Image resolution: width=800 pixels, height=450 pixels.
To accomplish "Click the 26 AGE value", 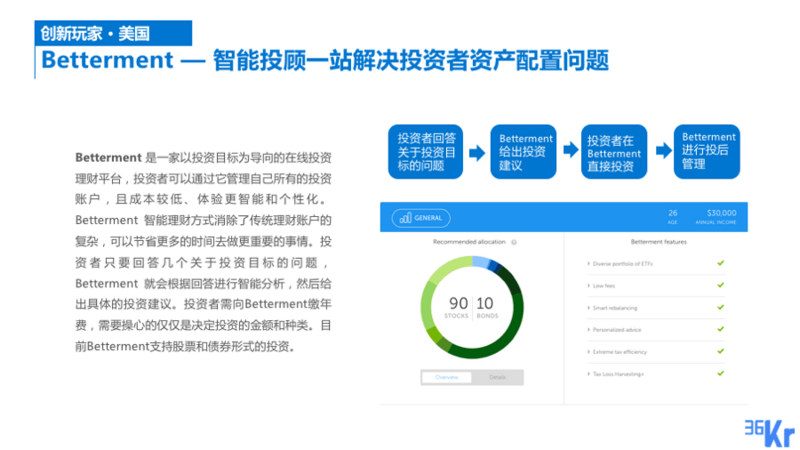I will coord(672,216).
